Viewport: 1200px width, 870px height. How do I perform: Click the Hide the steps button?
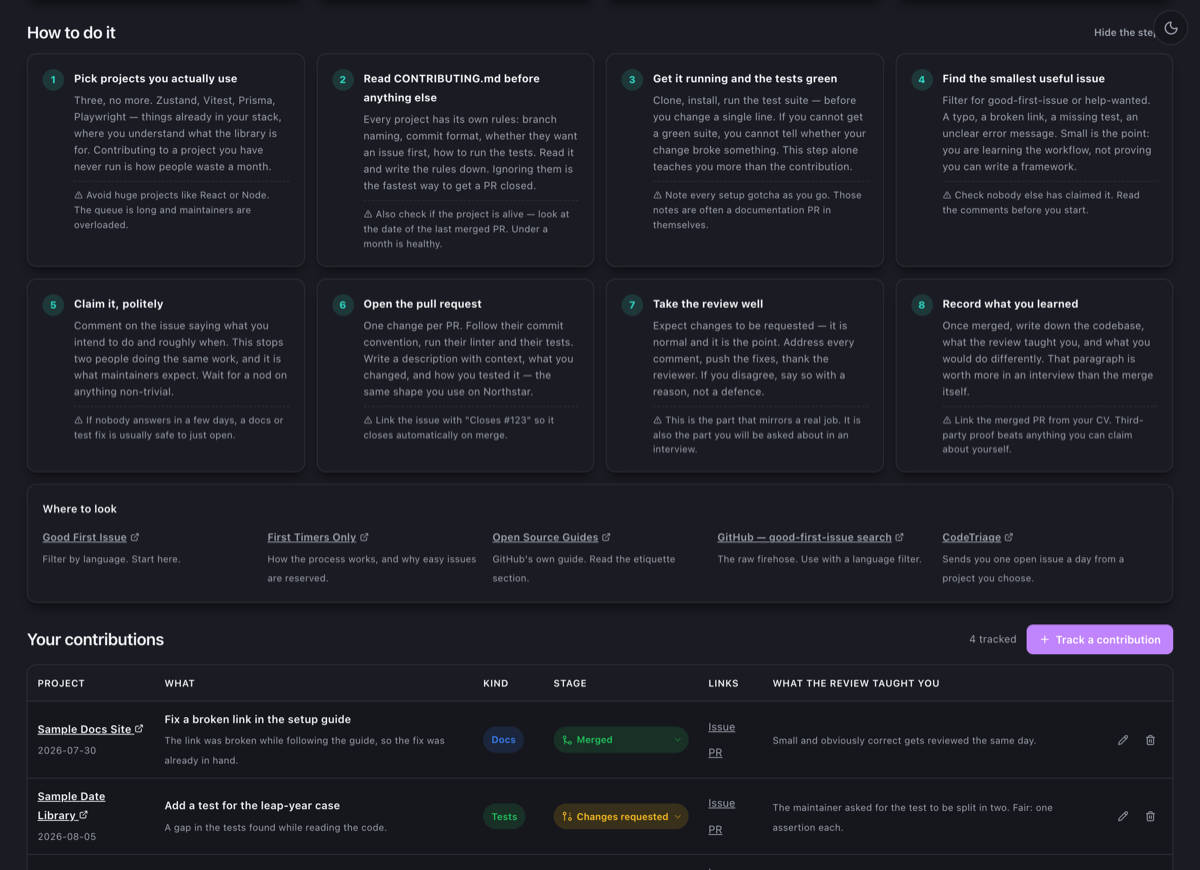[x=1124, y=33]
